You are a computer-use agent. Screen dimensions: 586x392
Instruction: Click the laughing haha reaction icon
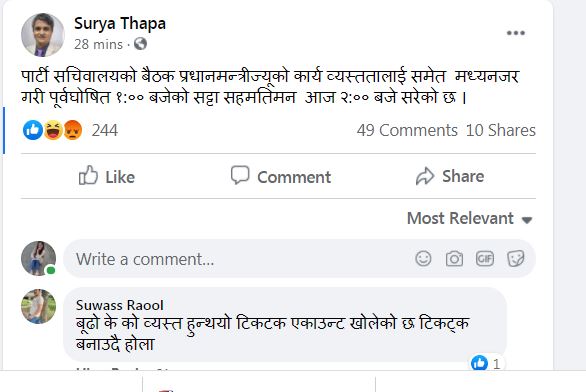point(53,130)
